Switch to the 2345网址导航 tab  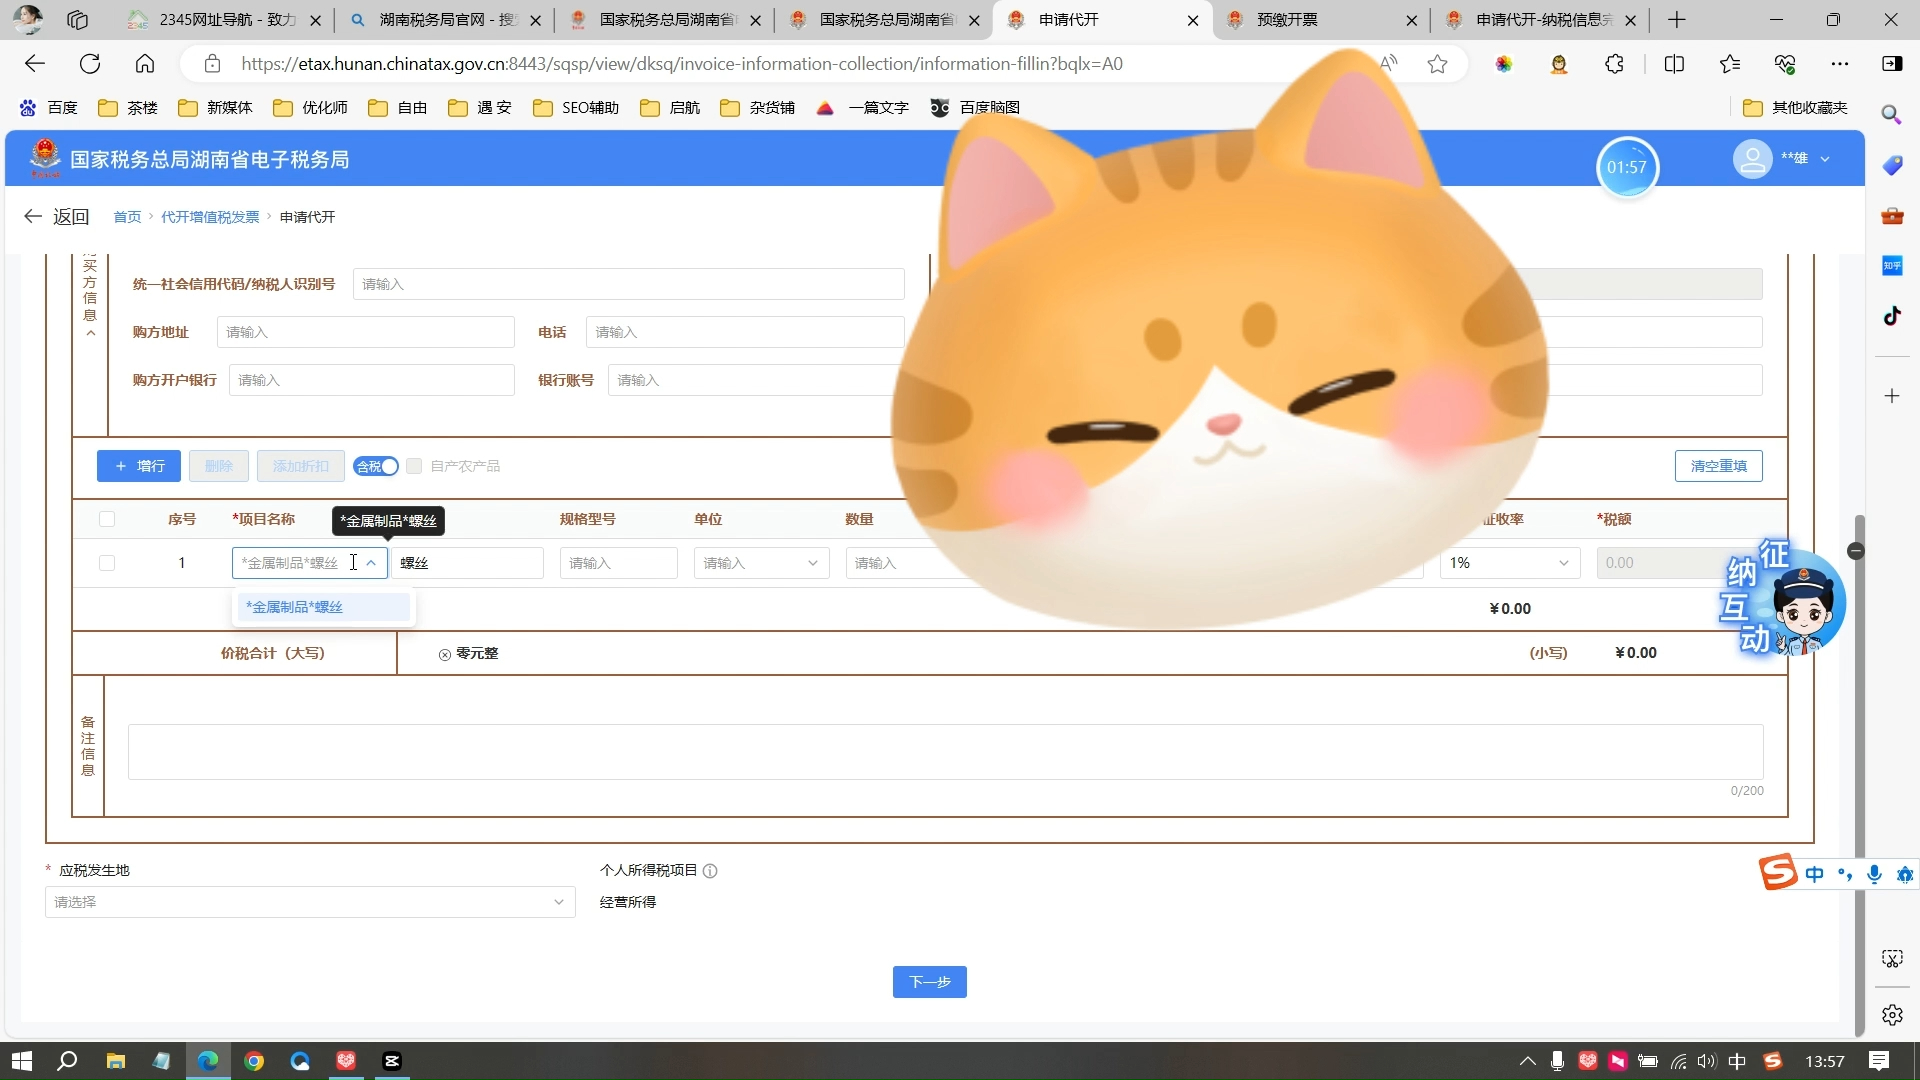226,20
